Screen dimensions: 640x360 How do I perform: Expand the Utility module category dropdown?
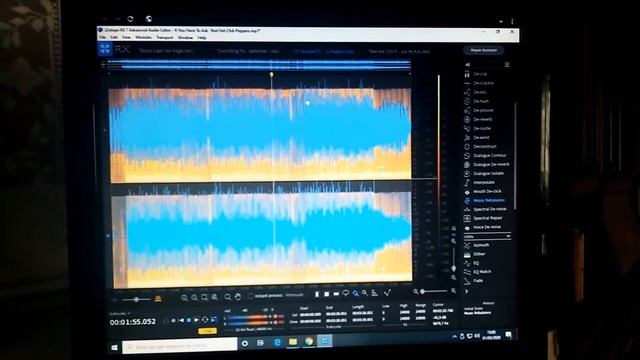pyautogui.click(x=487, y=236)
